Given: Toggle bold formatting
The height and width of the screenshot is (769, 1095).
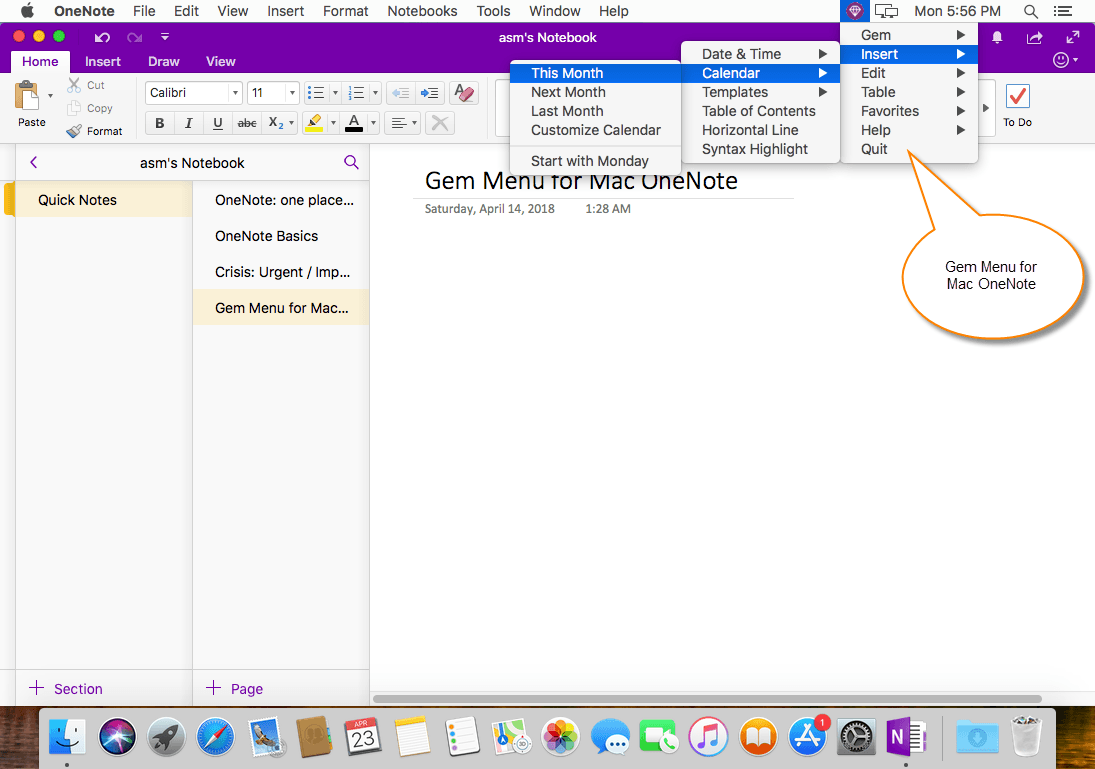Looking at the screenshot, I should click(x=159, y=124).
